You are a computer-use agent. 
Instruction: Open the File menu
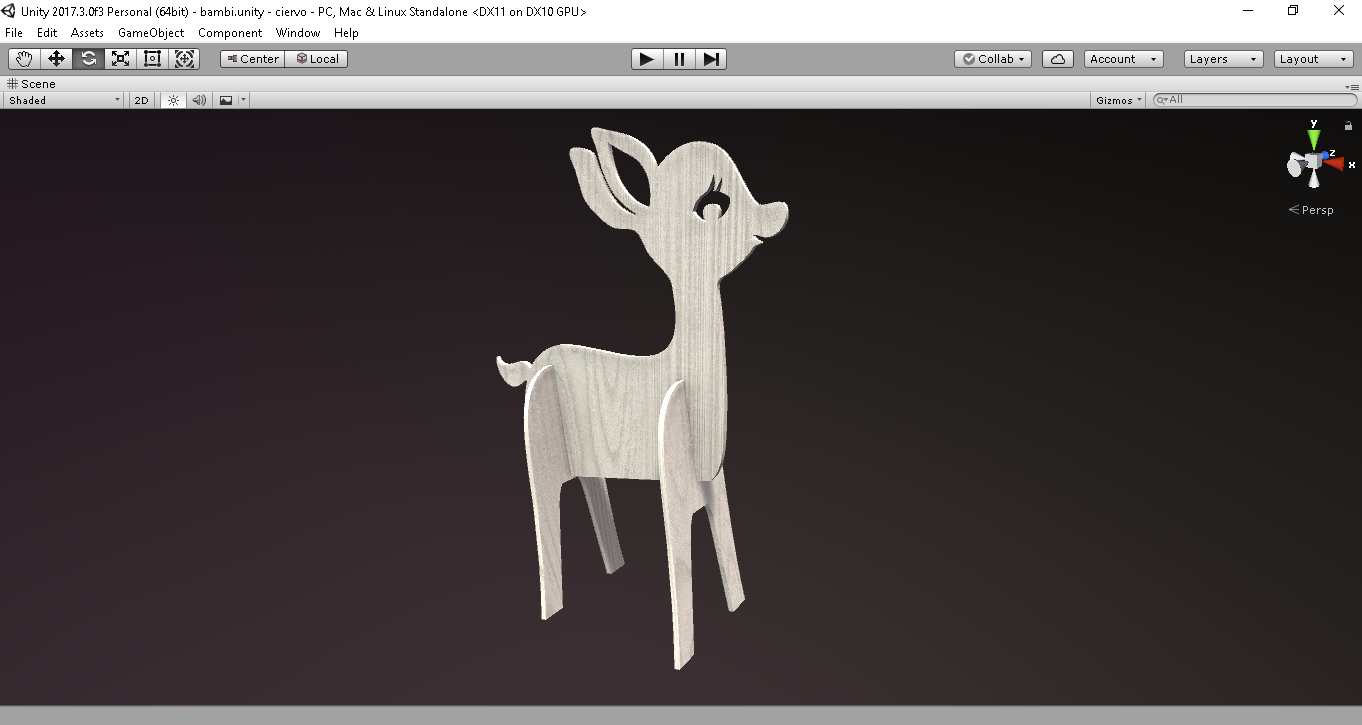14,33
